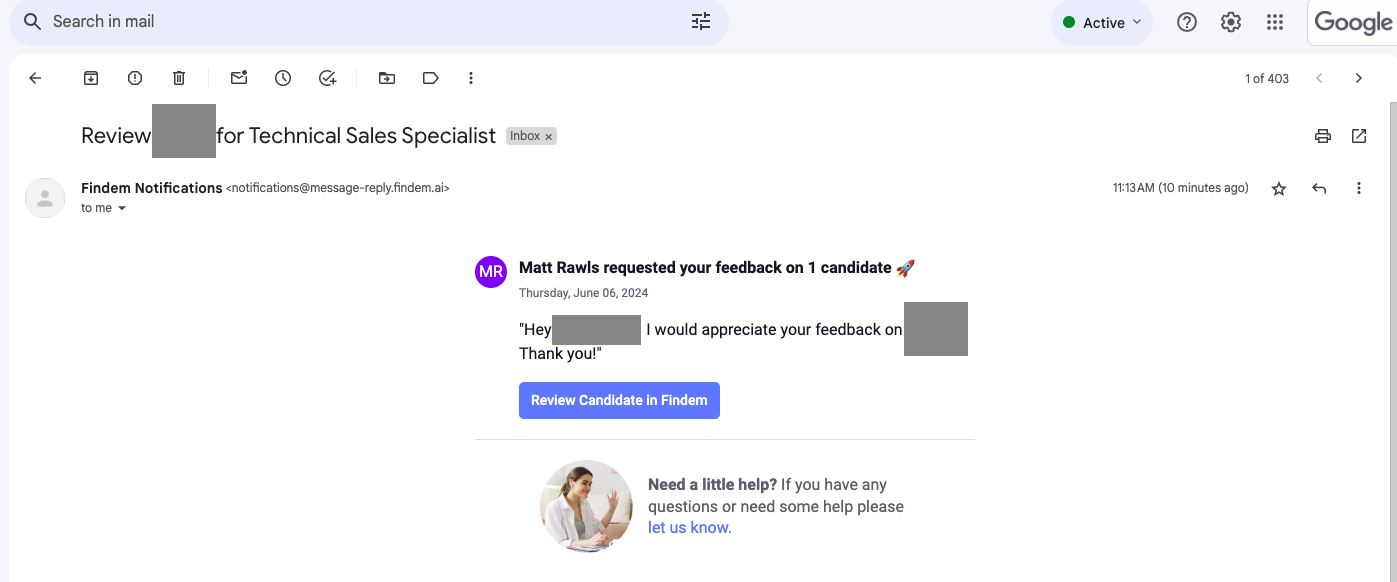The width and height of the screenshot is (1397, 582).
Task: Open the Active status dropdown
Action: point(1102,22)
